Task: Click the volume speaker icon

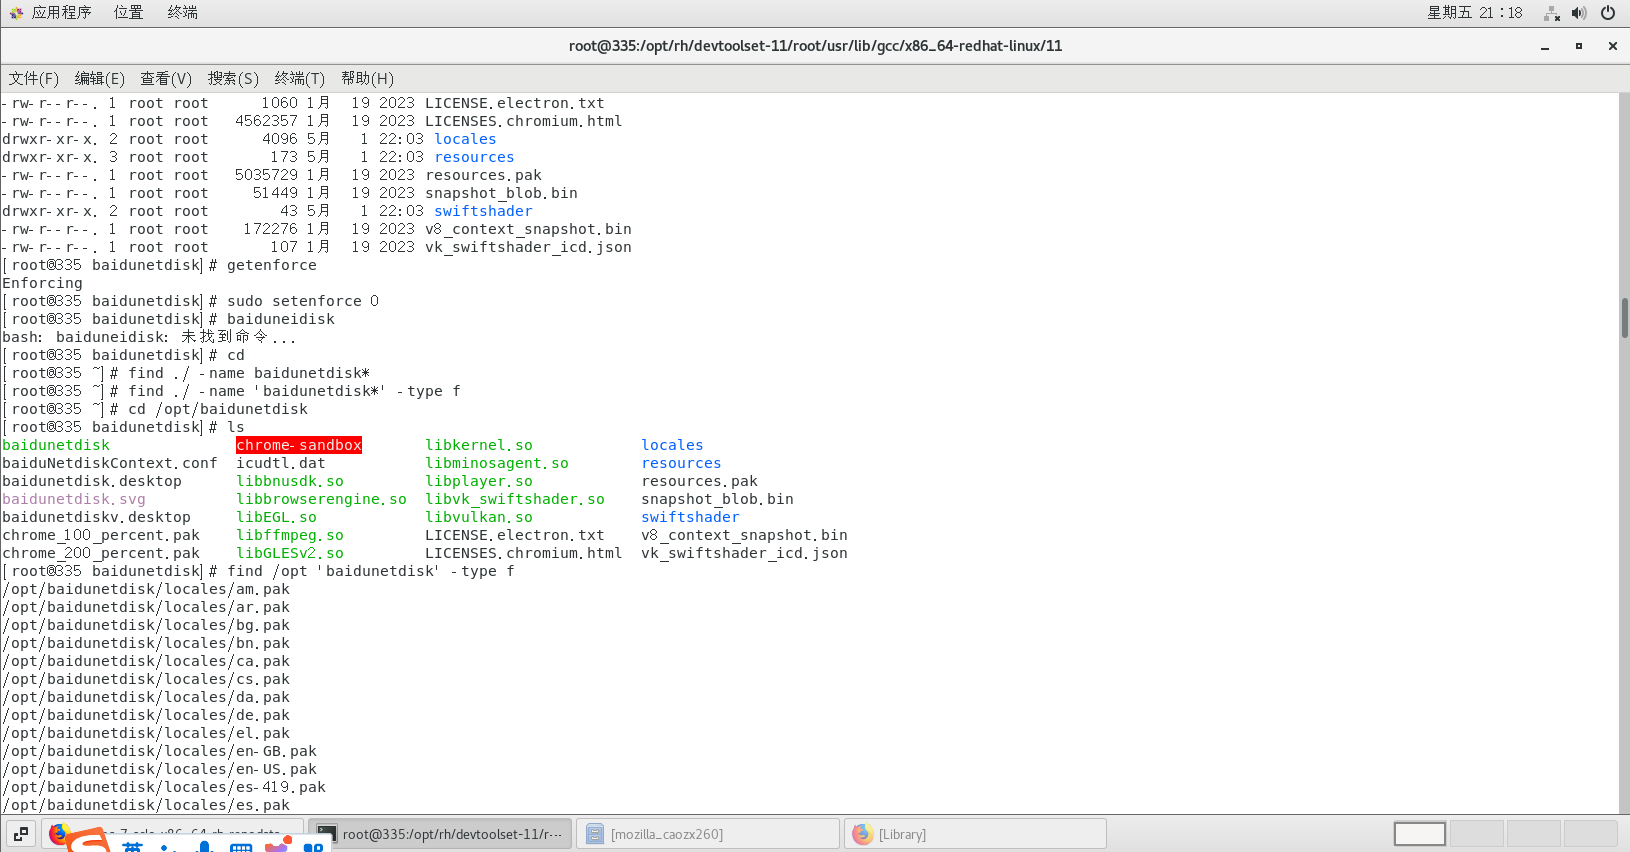Action: point(1579,13)
